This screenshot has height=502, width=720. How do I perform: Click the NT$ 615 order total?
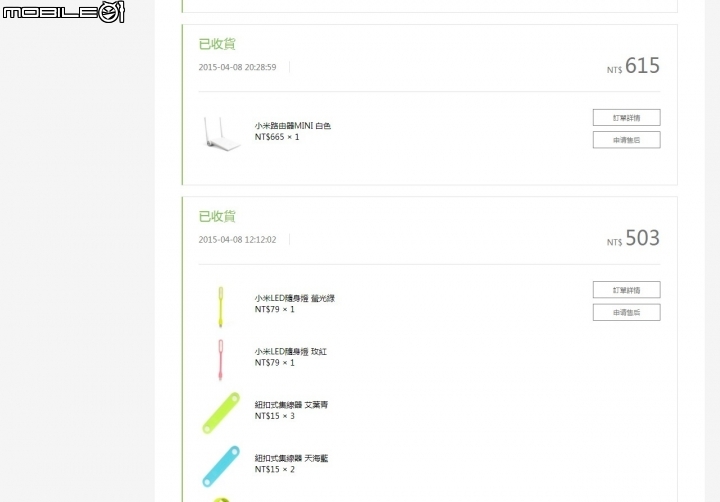pos(634,66)
